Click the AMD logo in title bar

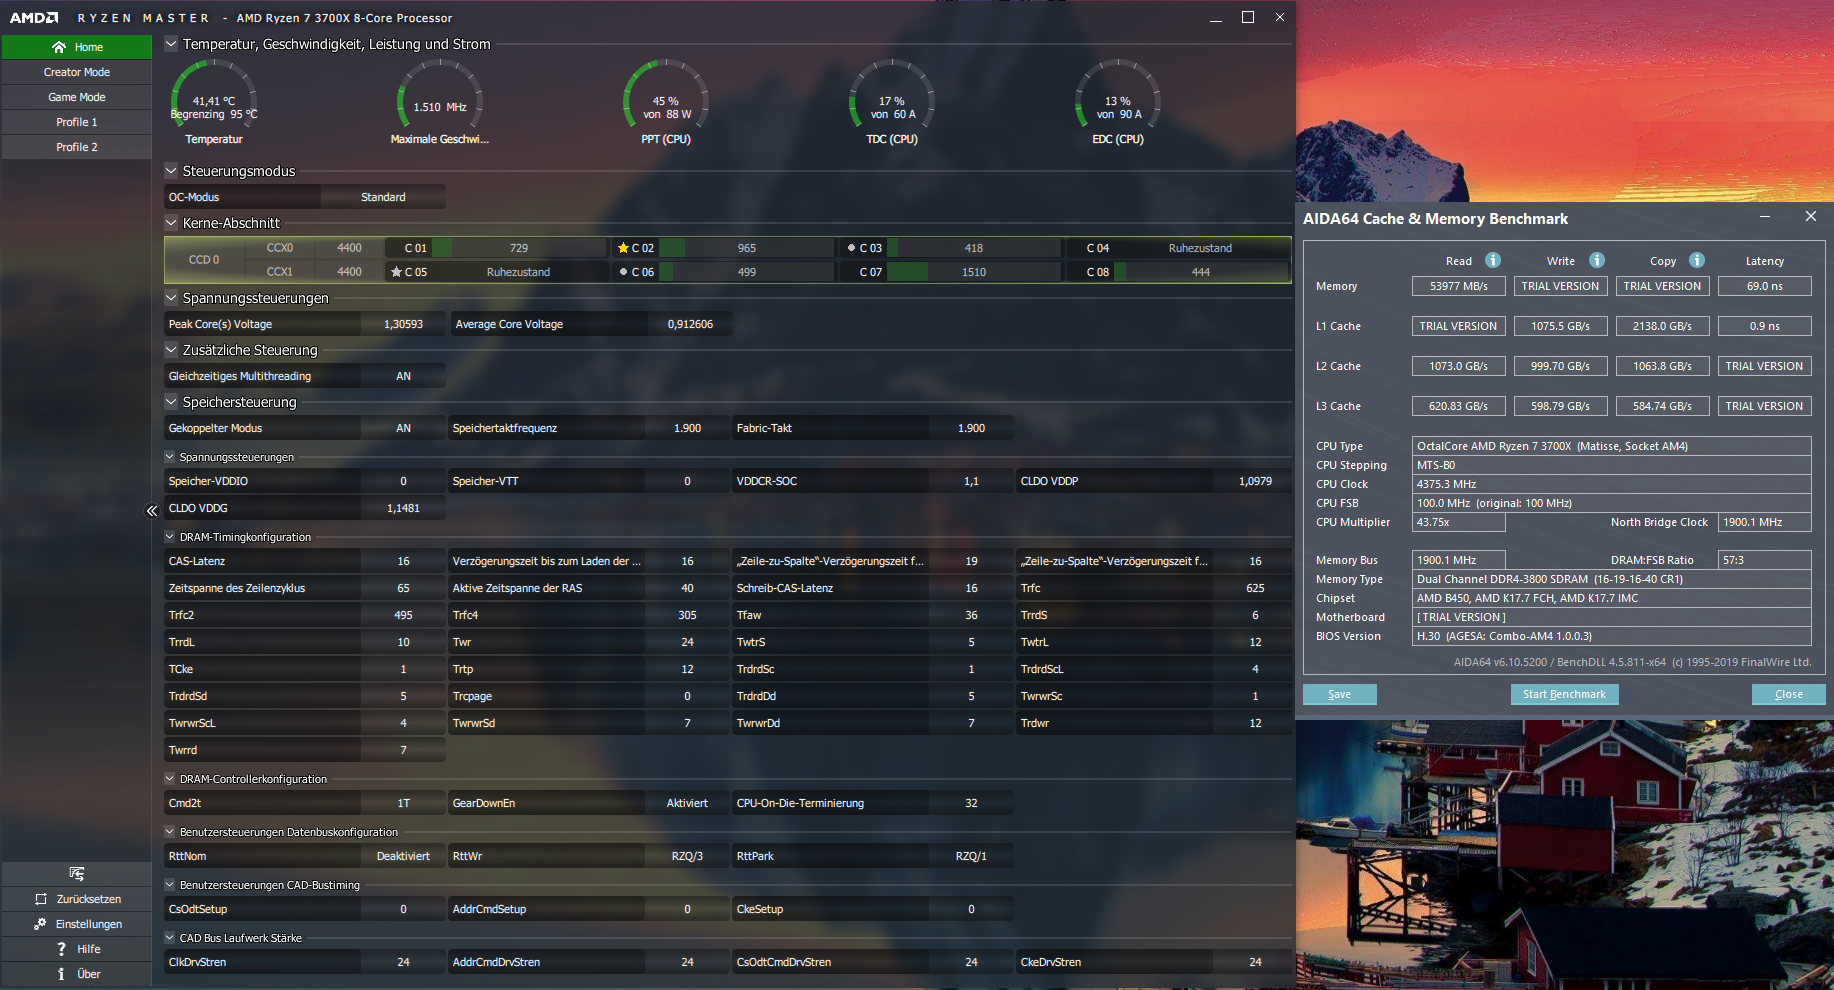click(34, 18)
